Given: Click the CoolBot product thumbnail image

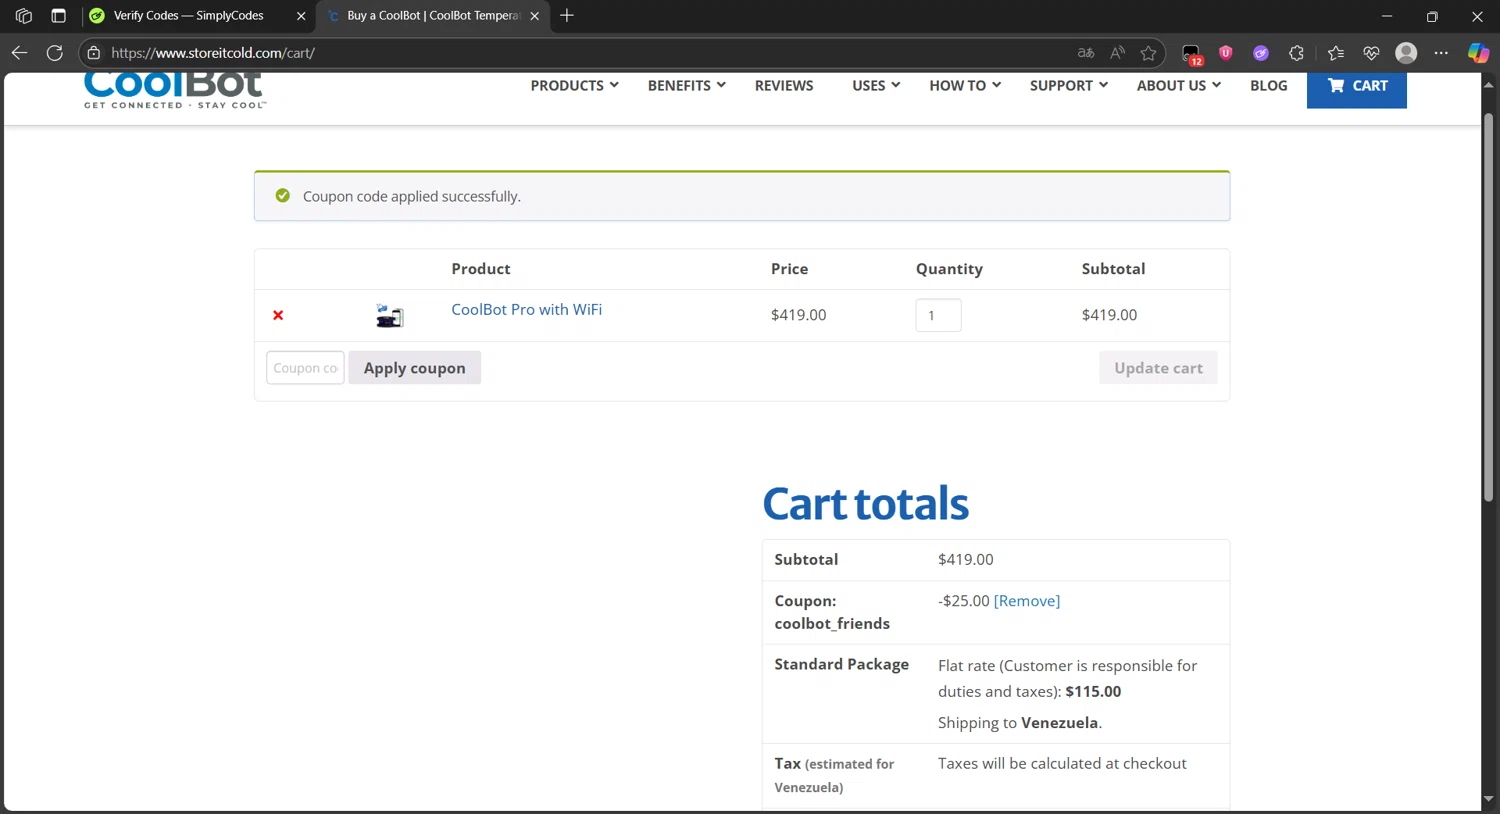Looking at the screenshot, I should click(x=389, y=316).
